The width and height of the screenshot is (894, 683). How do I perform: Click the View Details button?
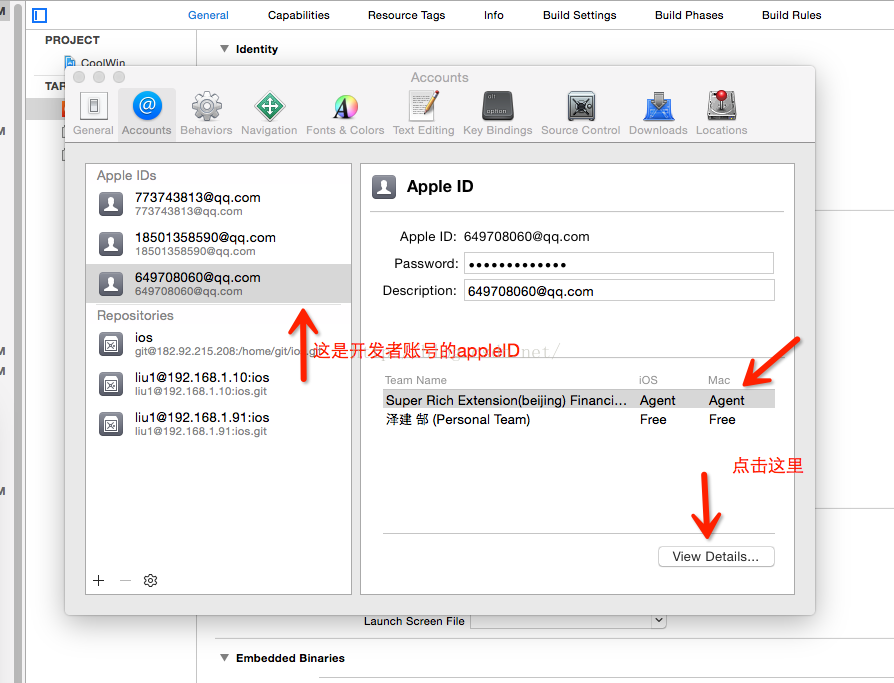pyautogui.click(x=716, y=556)
